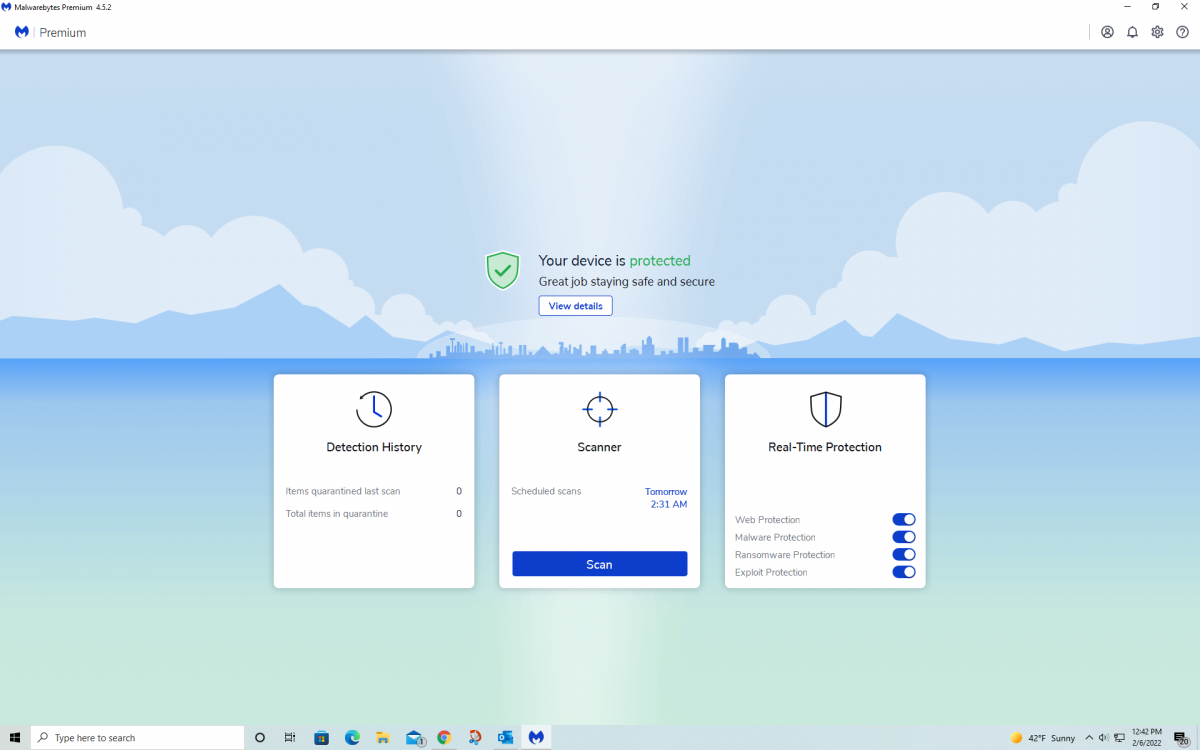Click the Your device is protected heading
This screenshot has width=1200, height=750.
pyautogui.click(x=614, y=261)
